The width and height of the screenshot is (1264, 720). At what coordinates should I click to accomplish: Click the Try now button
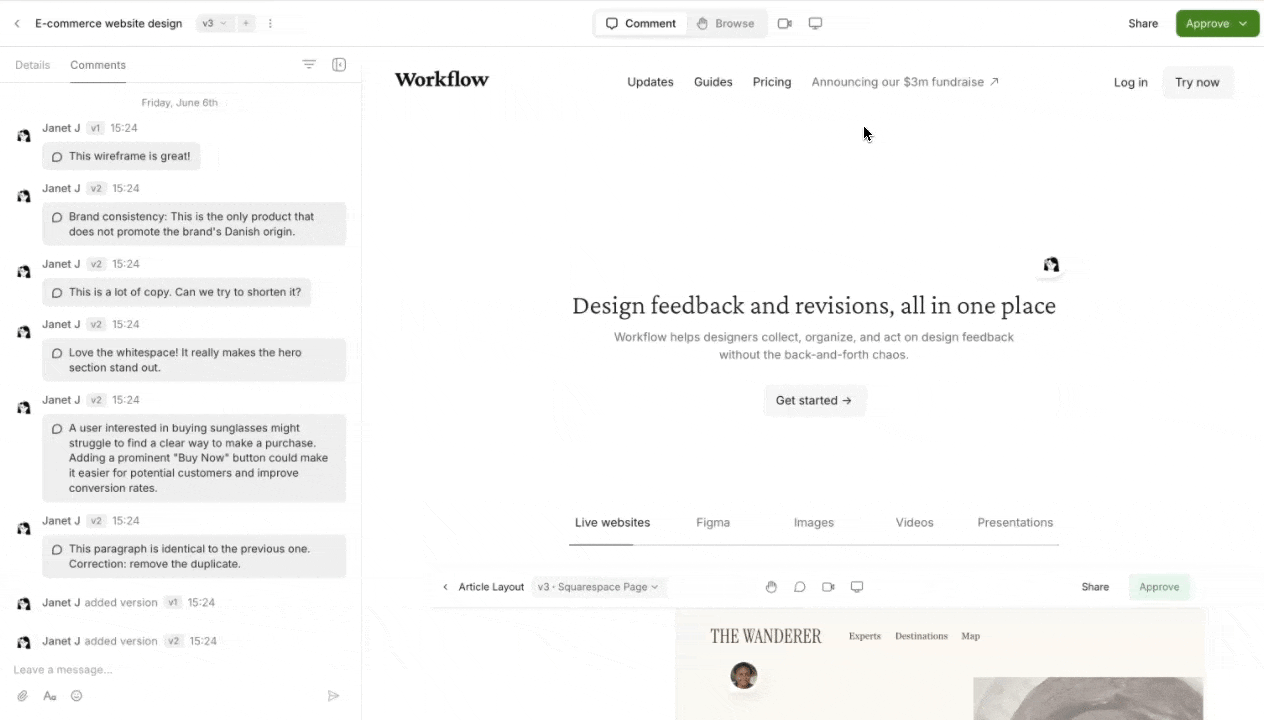1197,82
